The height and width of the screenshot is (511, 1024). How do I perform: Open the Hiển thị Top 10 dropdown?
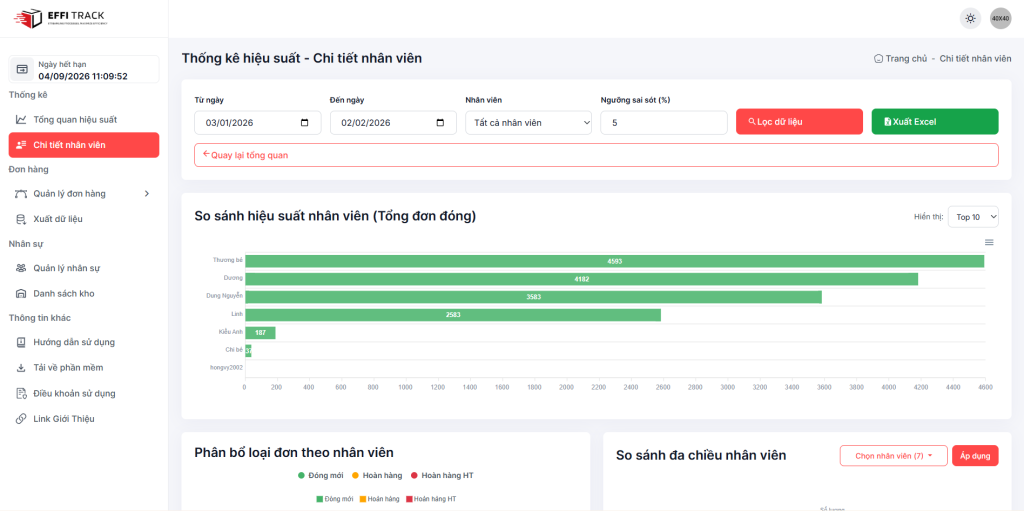[x=973, y=217]
